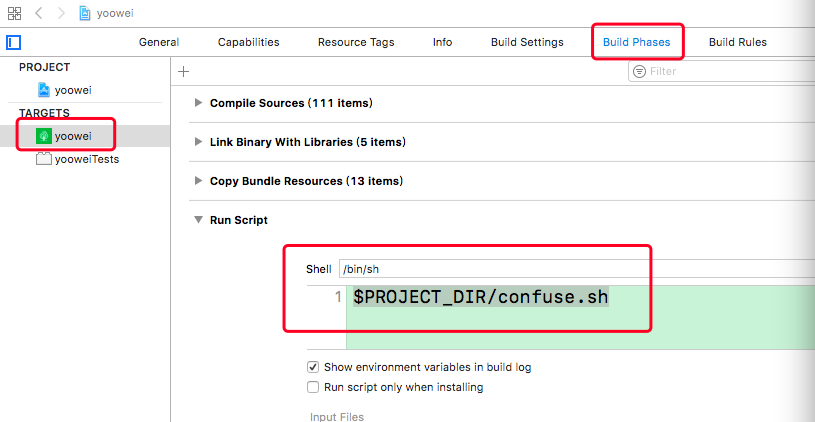Viewport: 815px width, 422px height.
Task: Uncheck Show environment variables in build log
Action: (313, 367)
